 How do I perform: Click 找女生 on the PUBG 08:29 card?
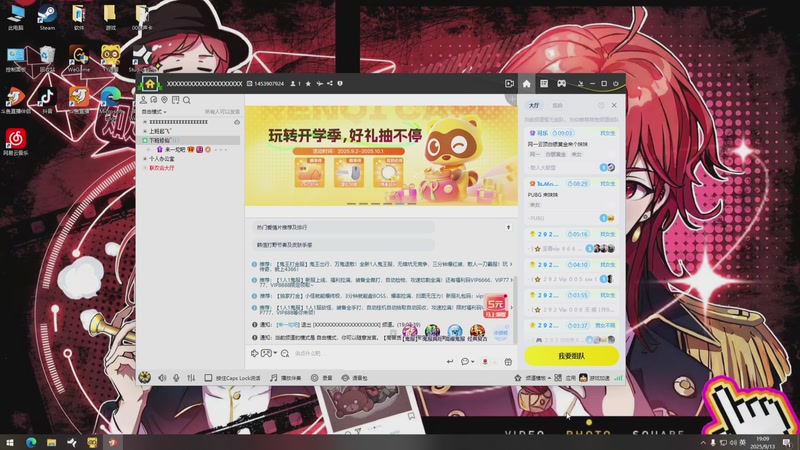click(x=608, y=184)
